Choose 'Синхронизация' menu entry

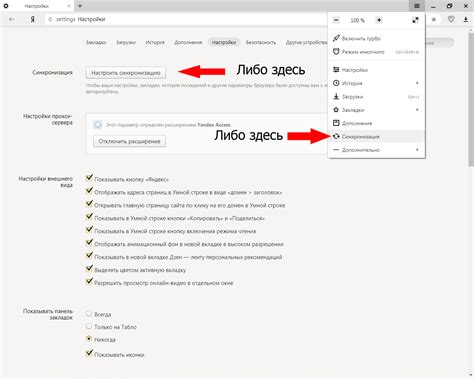(376, 136)
